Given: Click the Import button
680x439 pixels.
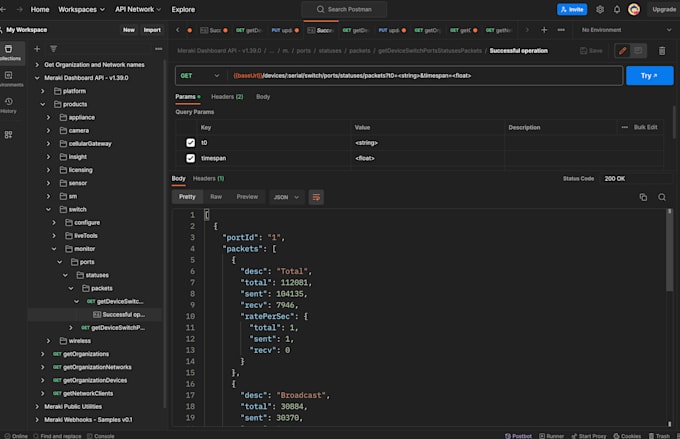Looking at the screenshot, I should (152, 30).
